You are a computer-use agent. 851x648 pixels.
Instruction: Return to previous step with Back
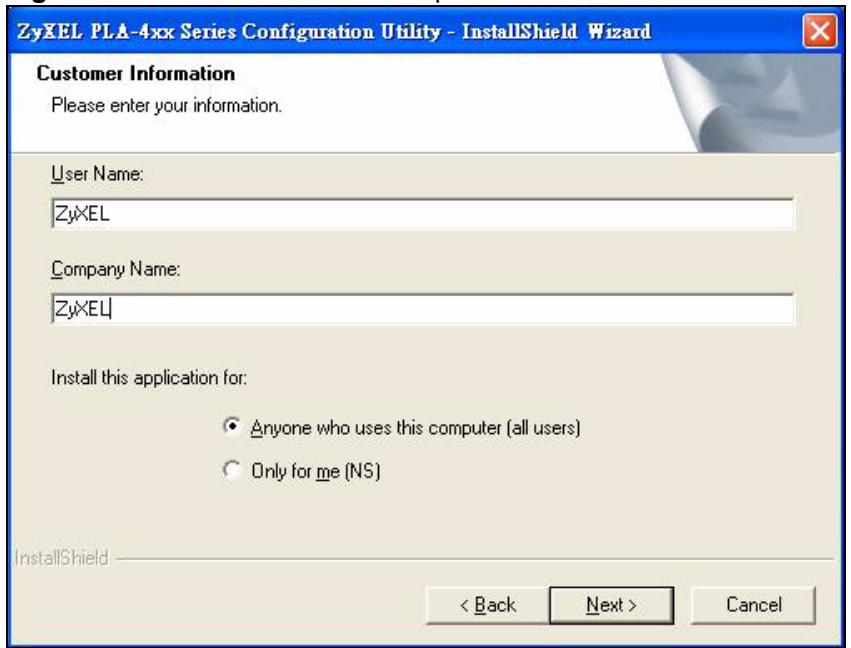click(487, 605)
